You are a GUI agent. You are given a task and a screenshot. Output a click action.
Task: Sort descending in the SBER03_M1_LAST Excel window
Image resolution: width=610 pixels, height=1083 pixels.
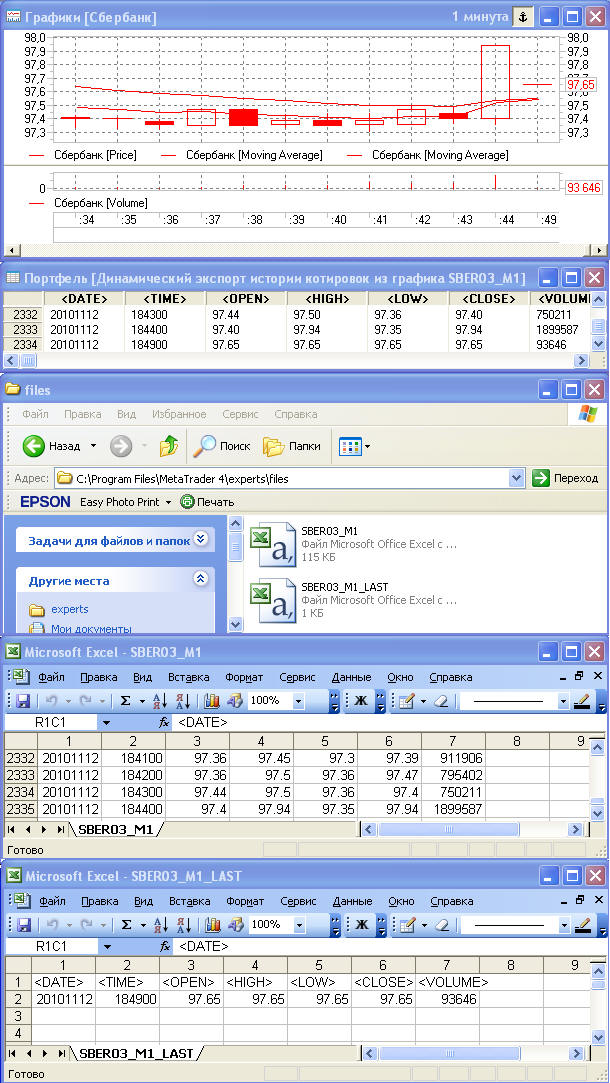pos(182,926)
